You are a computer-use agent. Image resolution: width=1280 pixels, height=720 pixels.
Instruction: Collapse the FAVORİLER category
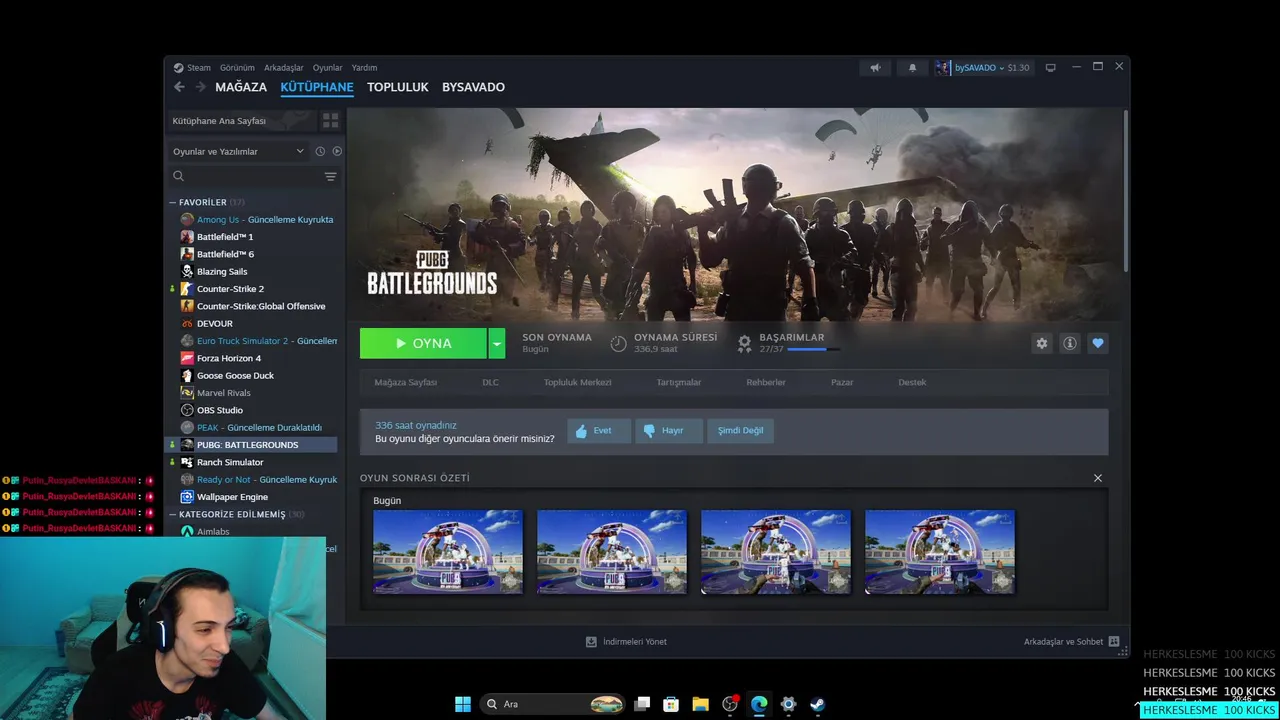tap(172, 202)
